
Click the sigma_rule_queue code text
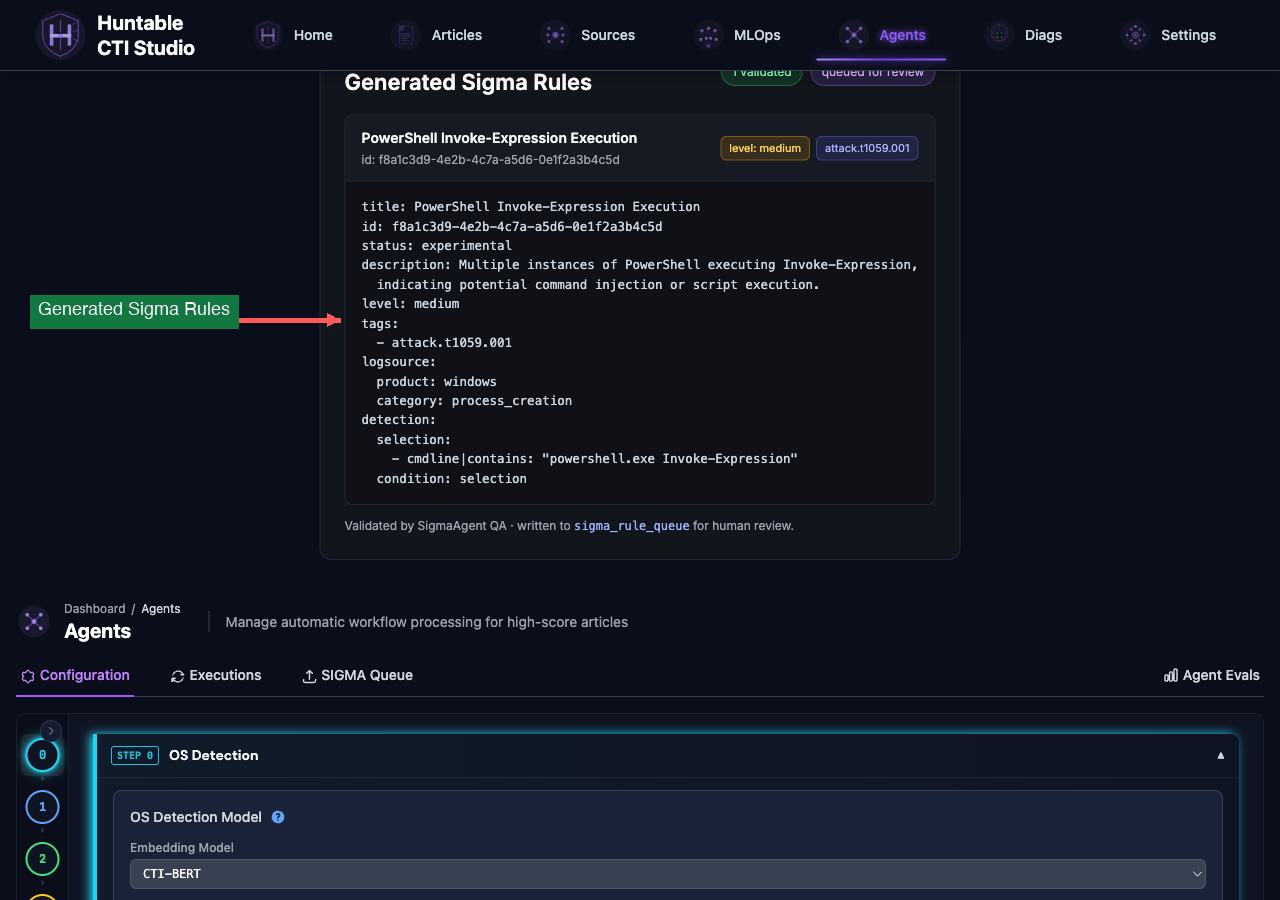point(632,525)
